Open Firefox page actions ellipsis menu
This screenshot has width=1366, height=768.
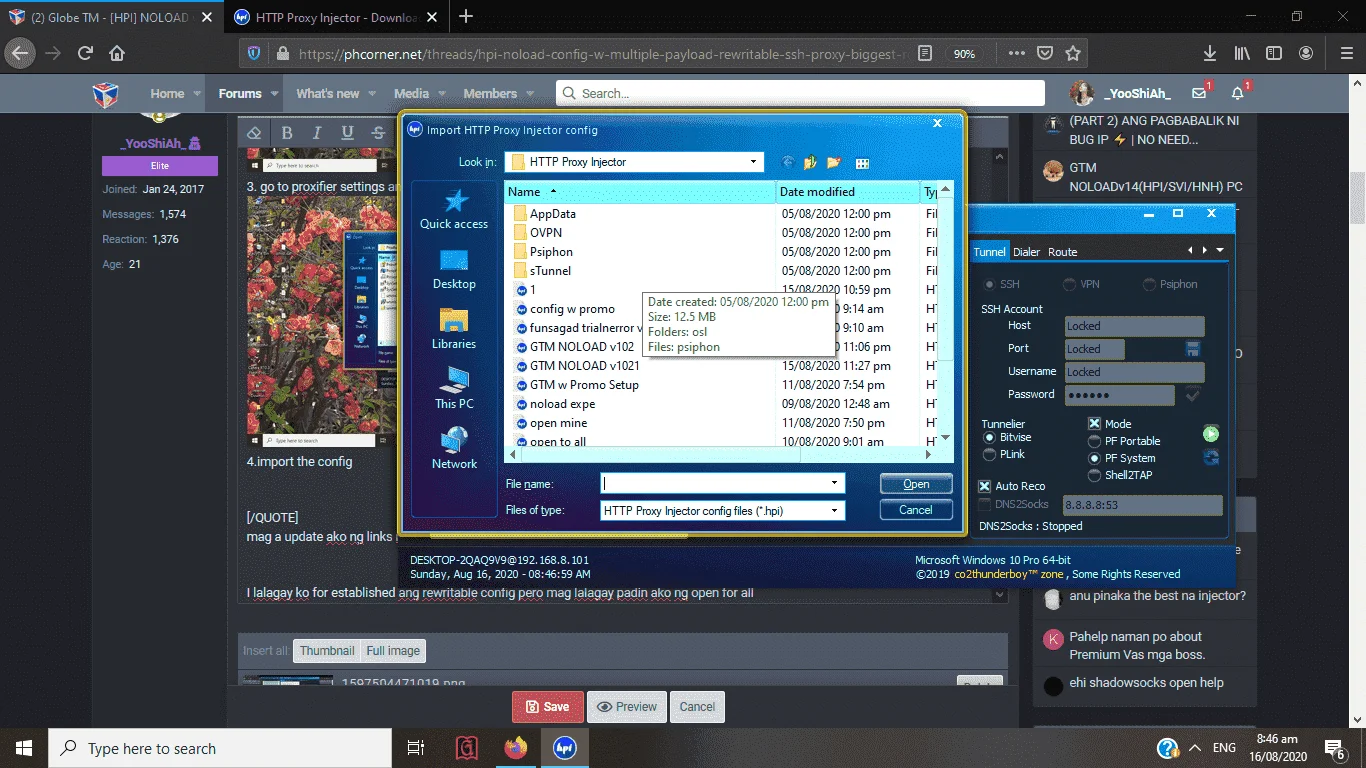click(x=1017, y=53)
